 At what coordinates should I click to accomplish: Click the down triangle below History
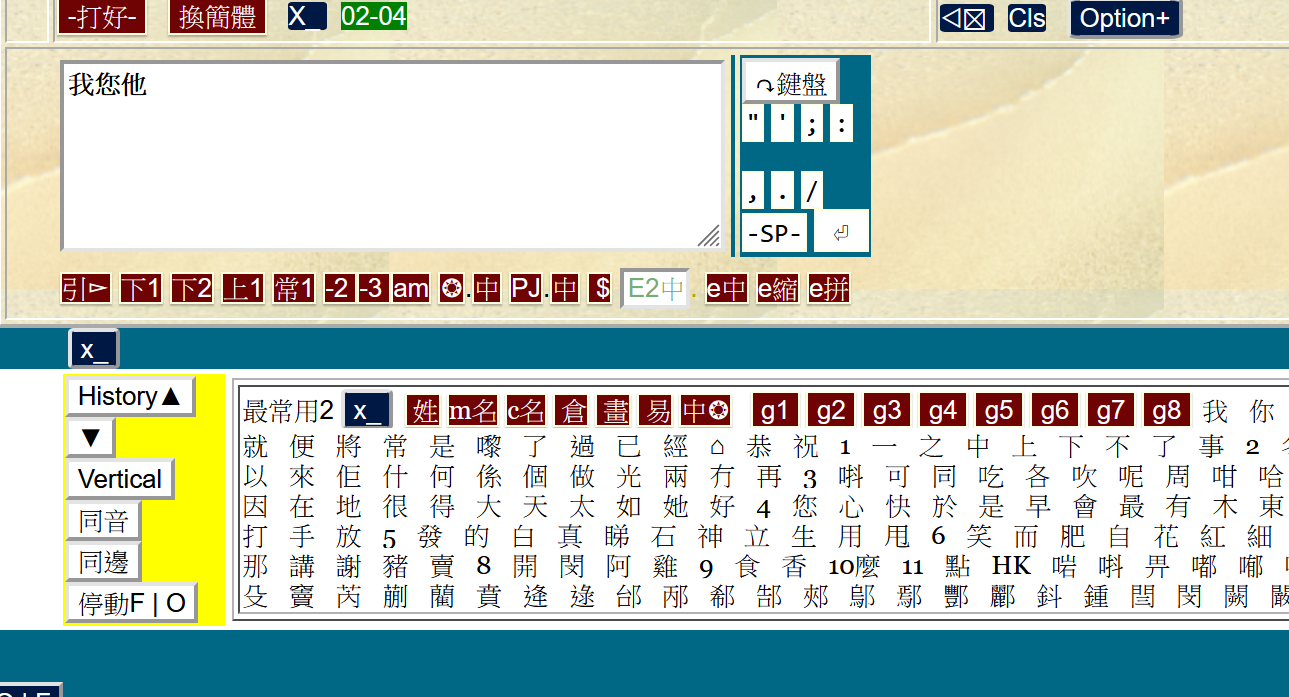click(90, 438)
